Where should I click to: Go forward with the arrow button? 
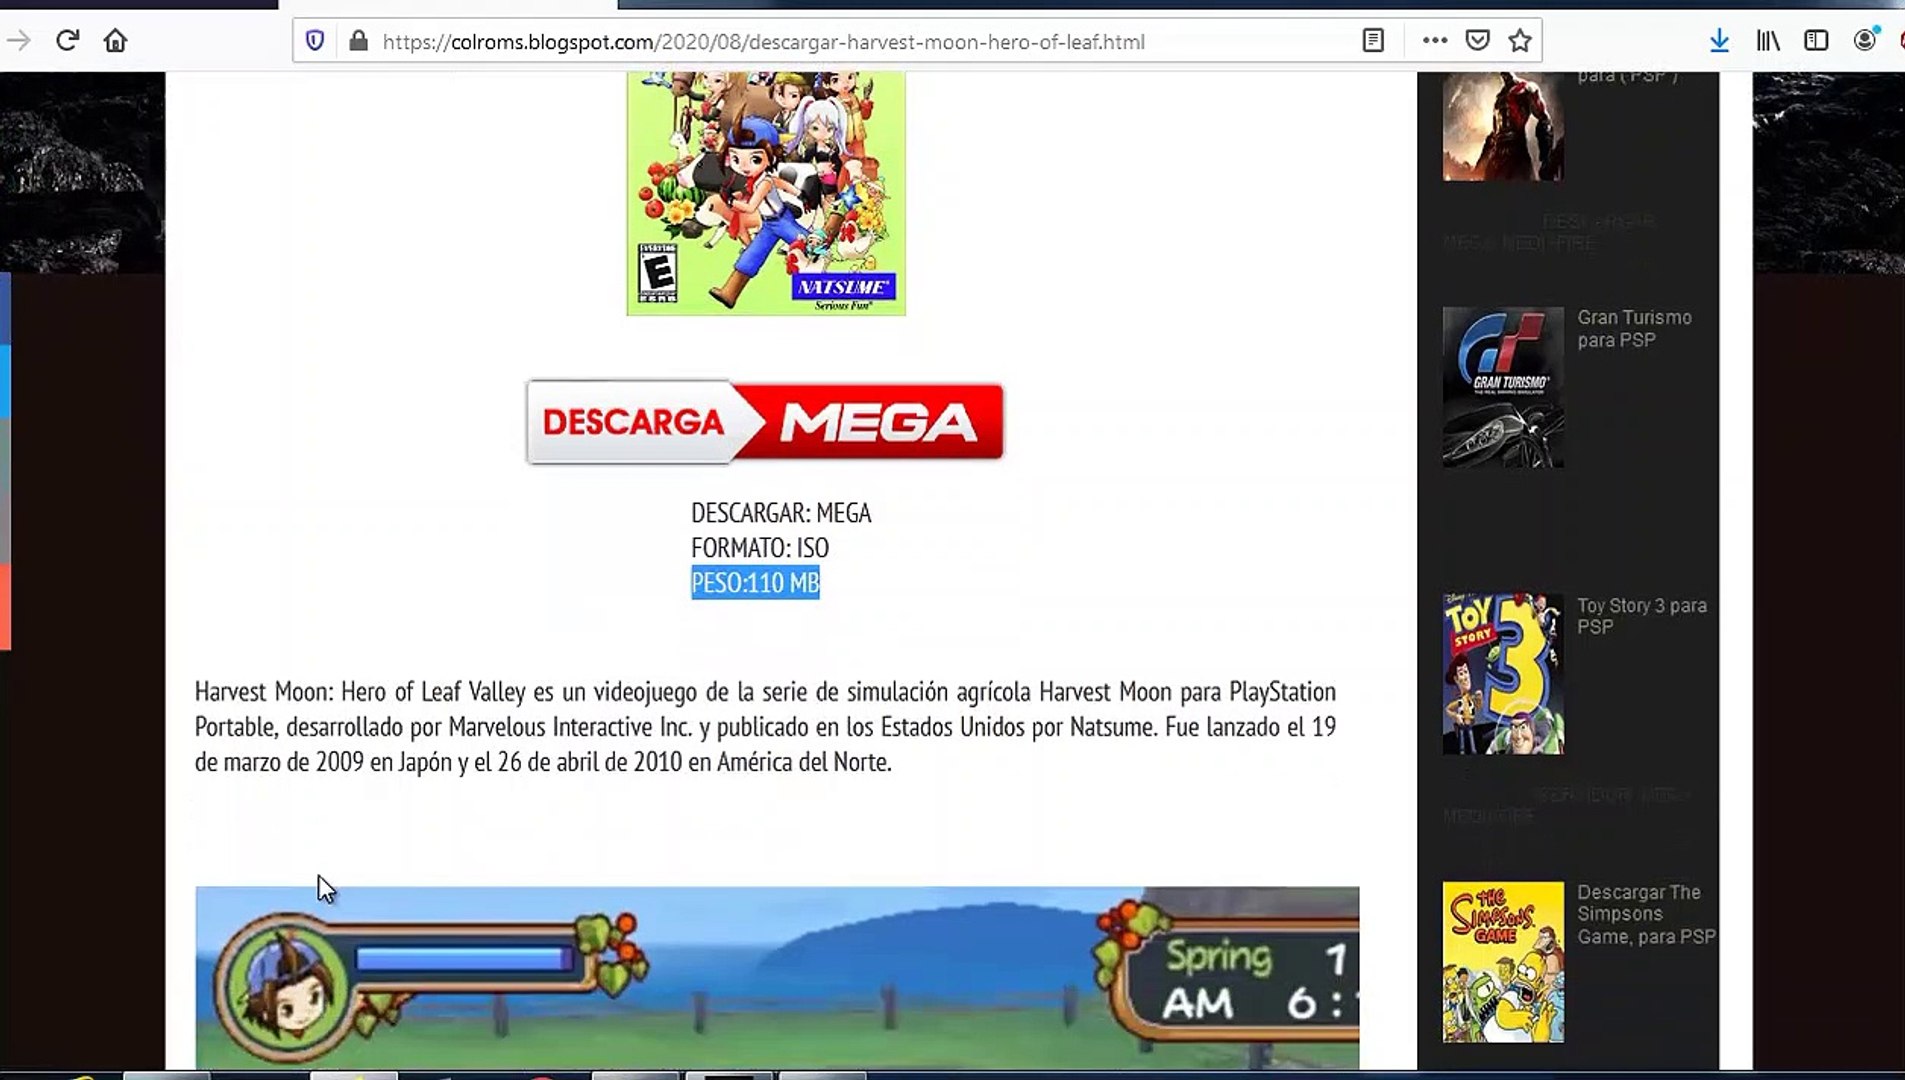click(x=19, y=41)
